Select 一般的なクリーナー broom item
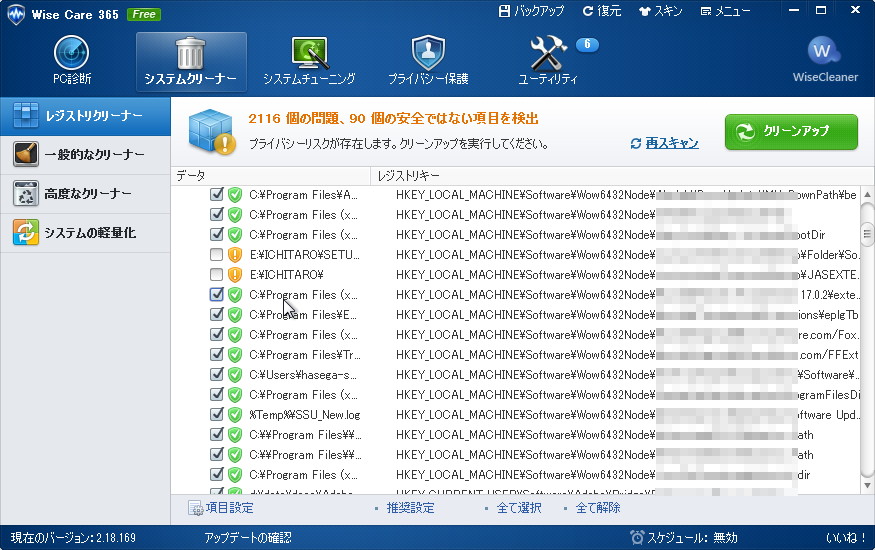The width and height of the screenshot is (875, 550). [x=85, y=155]
